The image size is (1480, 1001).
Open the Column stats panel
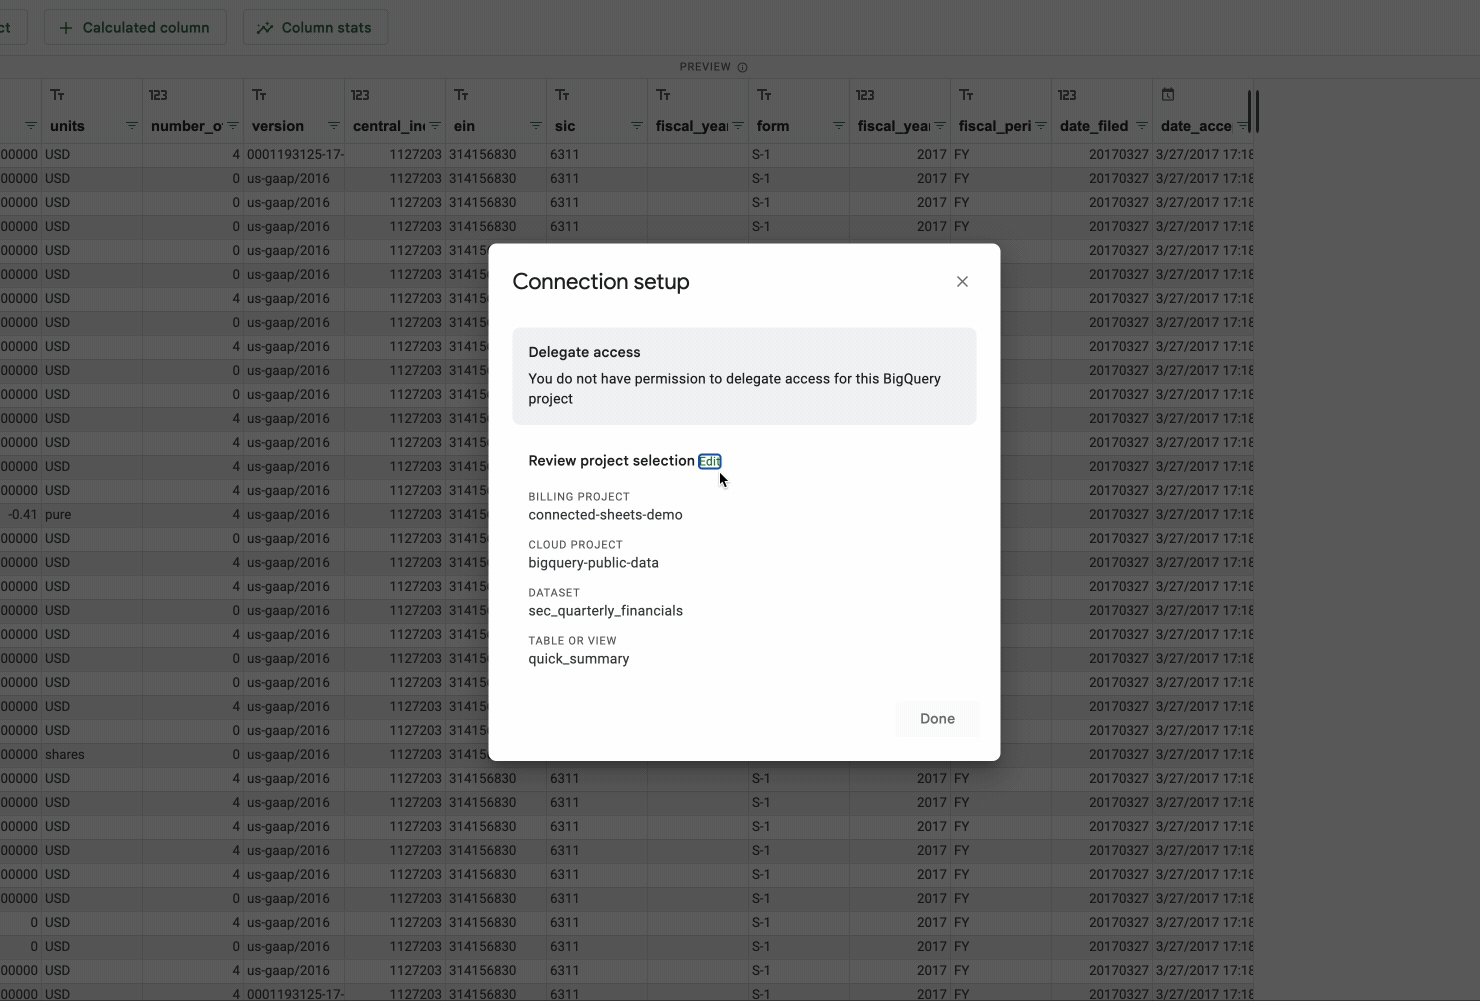[315, 28]
